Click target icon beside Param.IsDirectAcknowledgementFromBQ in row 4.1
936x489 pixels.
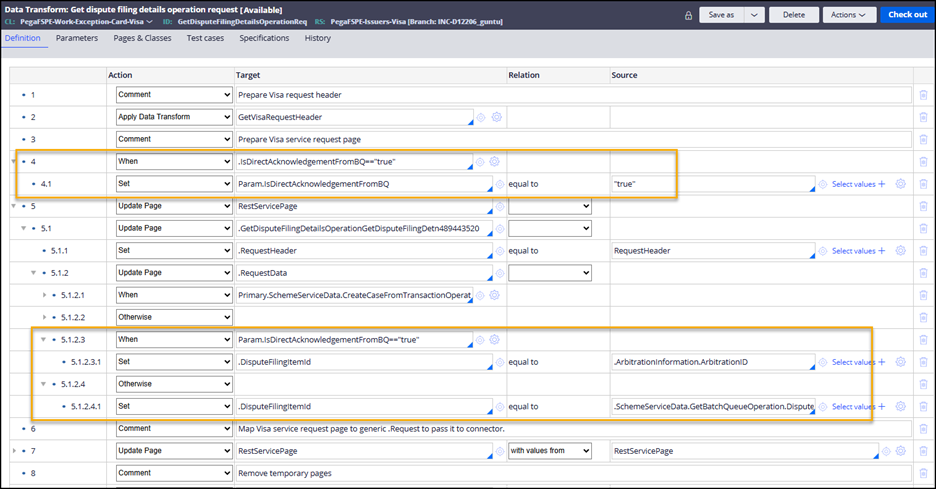click(x=500, y=184)
